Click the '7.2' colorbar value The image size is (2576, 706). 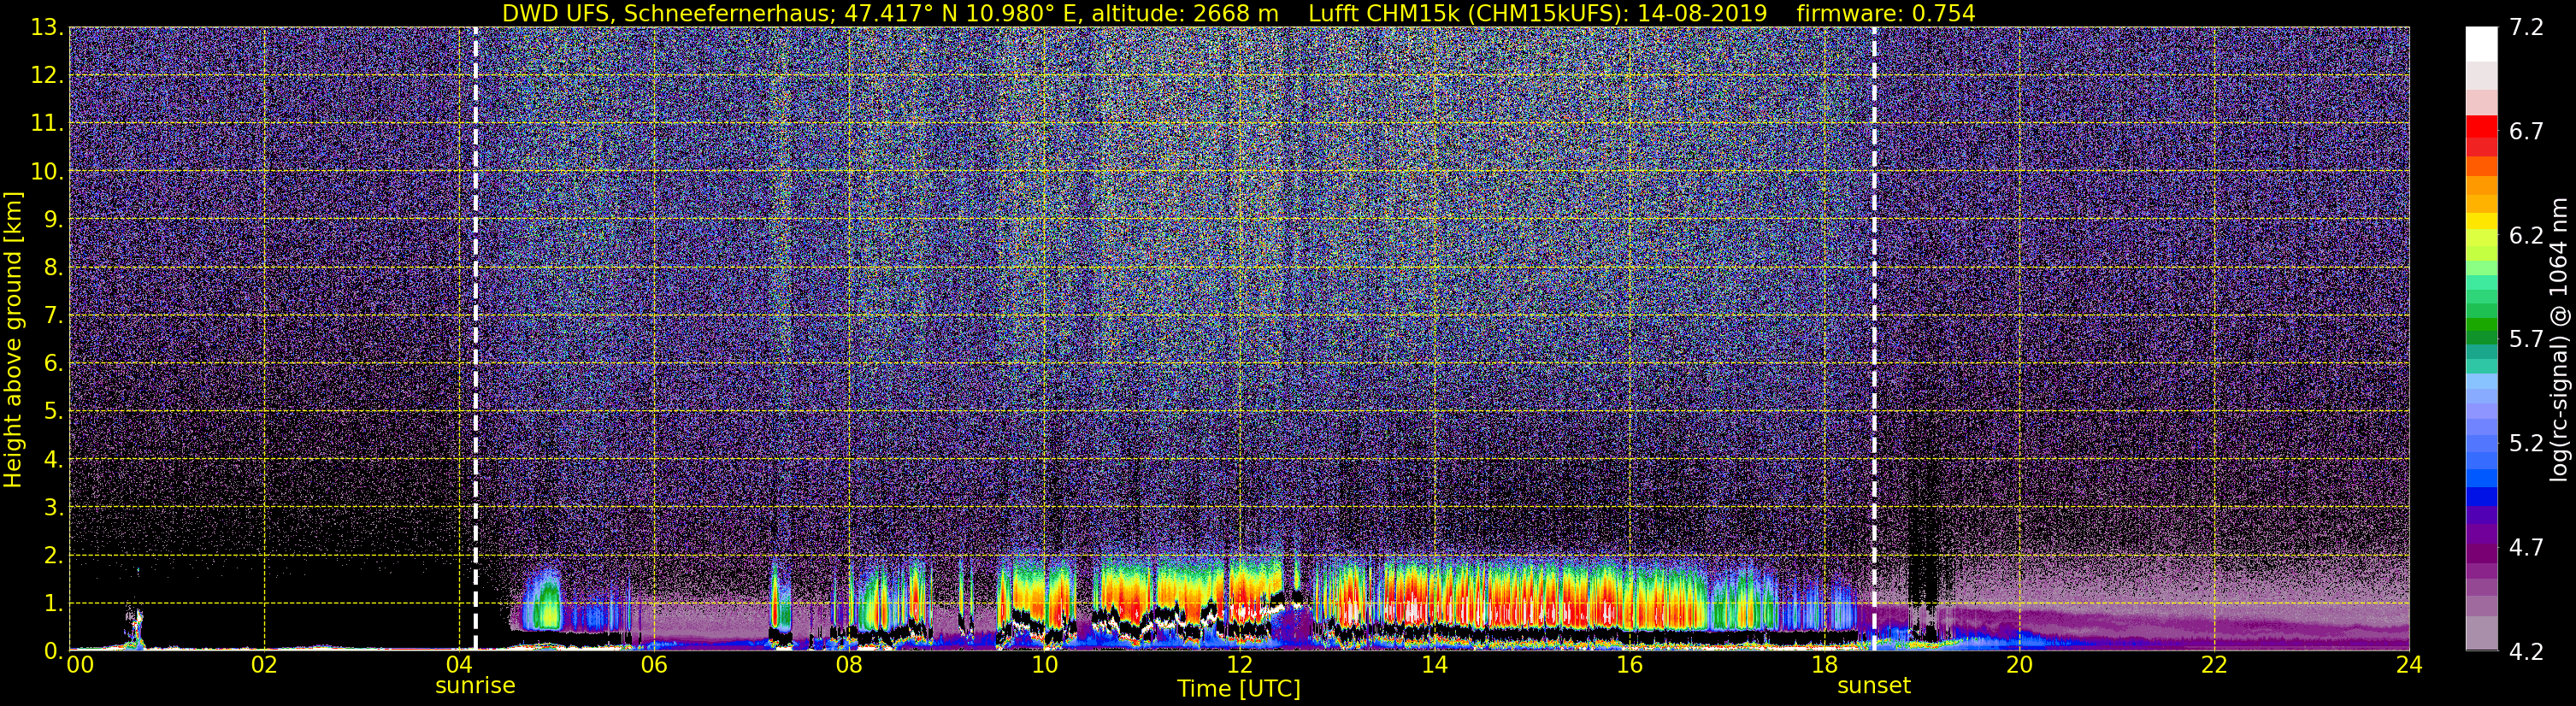(2526, 28)
